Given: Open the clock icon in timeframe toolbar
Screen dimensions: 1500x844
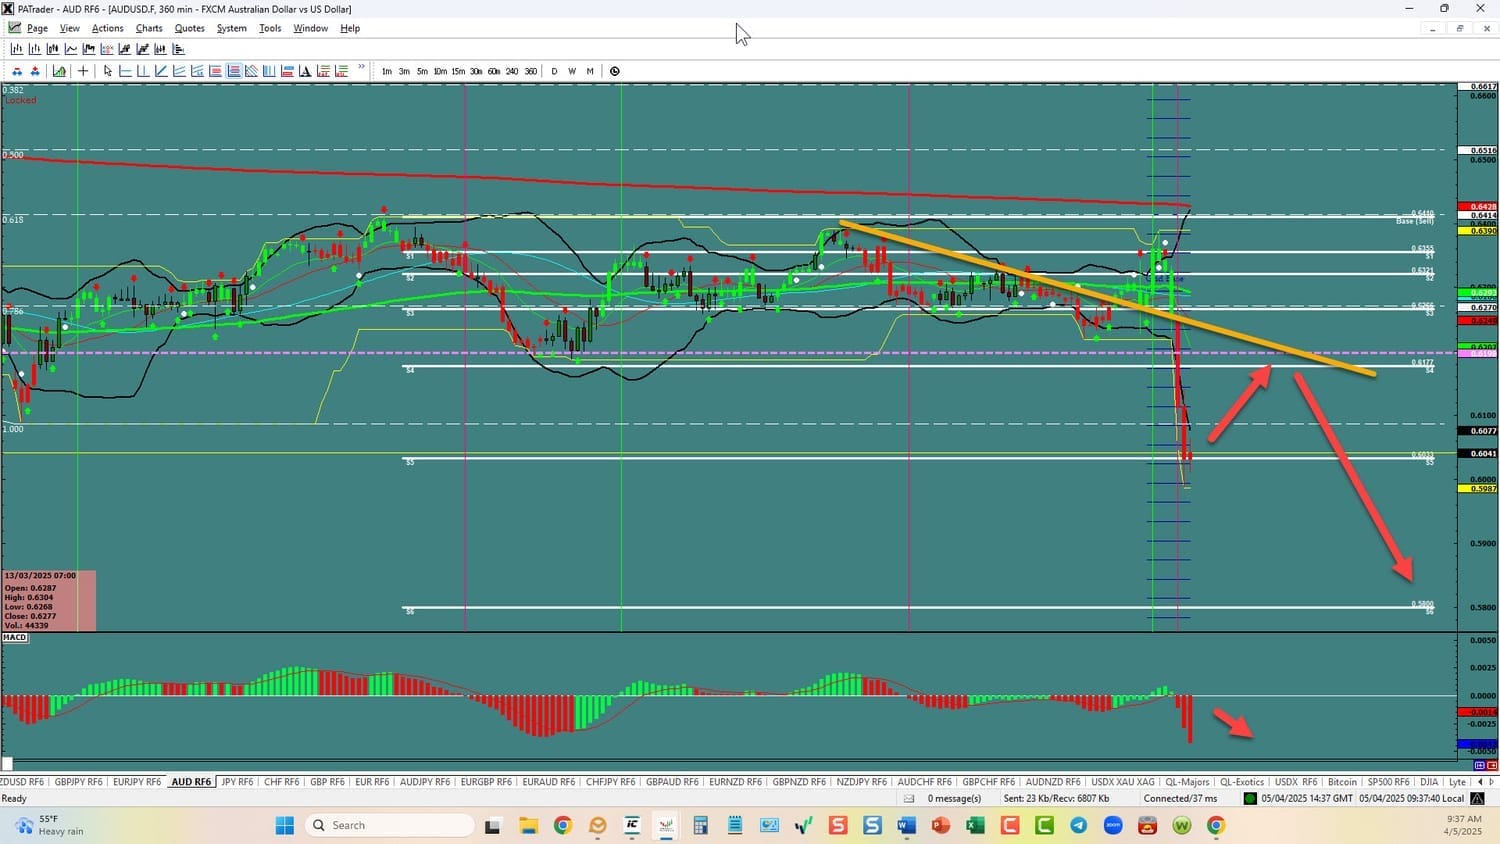Looking at the screenshot, I should coord(615,71).
